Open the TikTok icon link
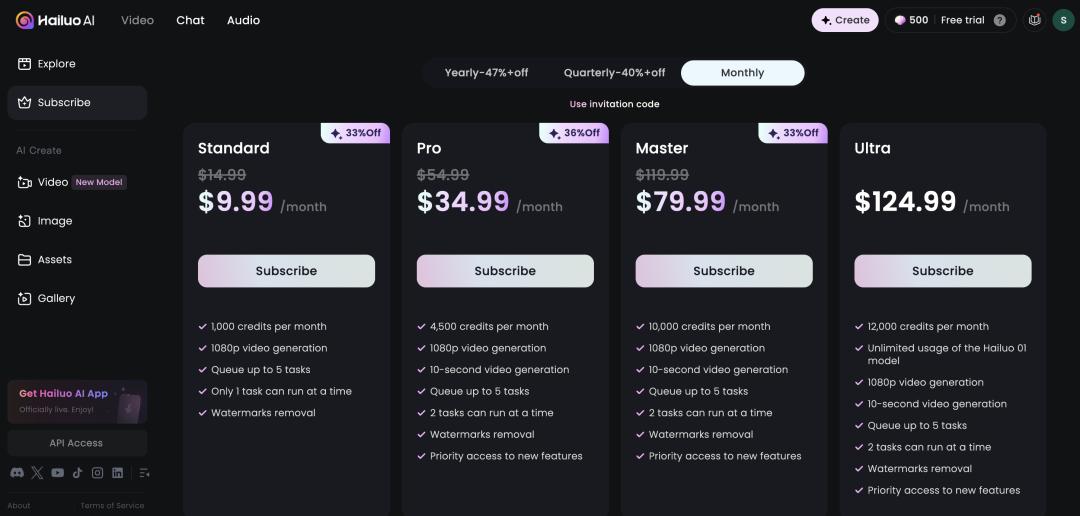Viewport: 1080px width, 516px height. pyautogui.click(x=77, y=473)
